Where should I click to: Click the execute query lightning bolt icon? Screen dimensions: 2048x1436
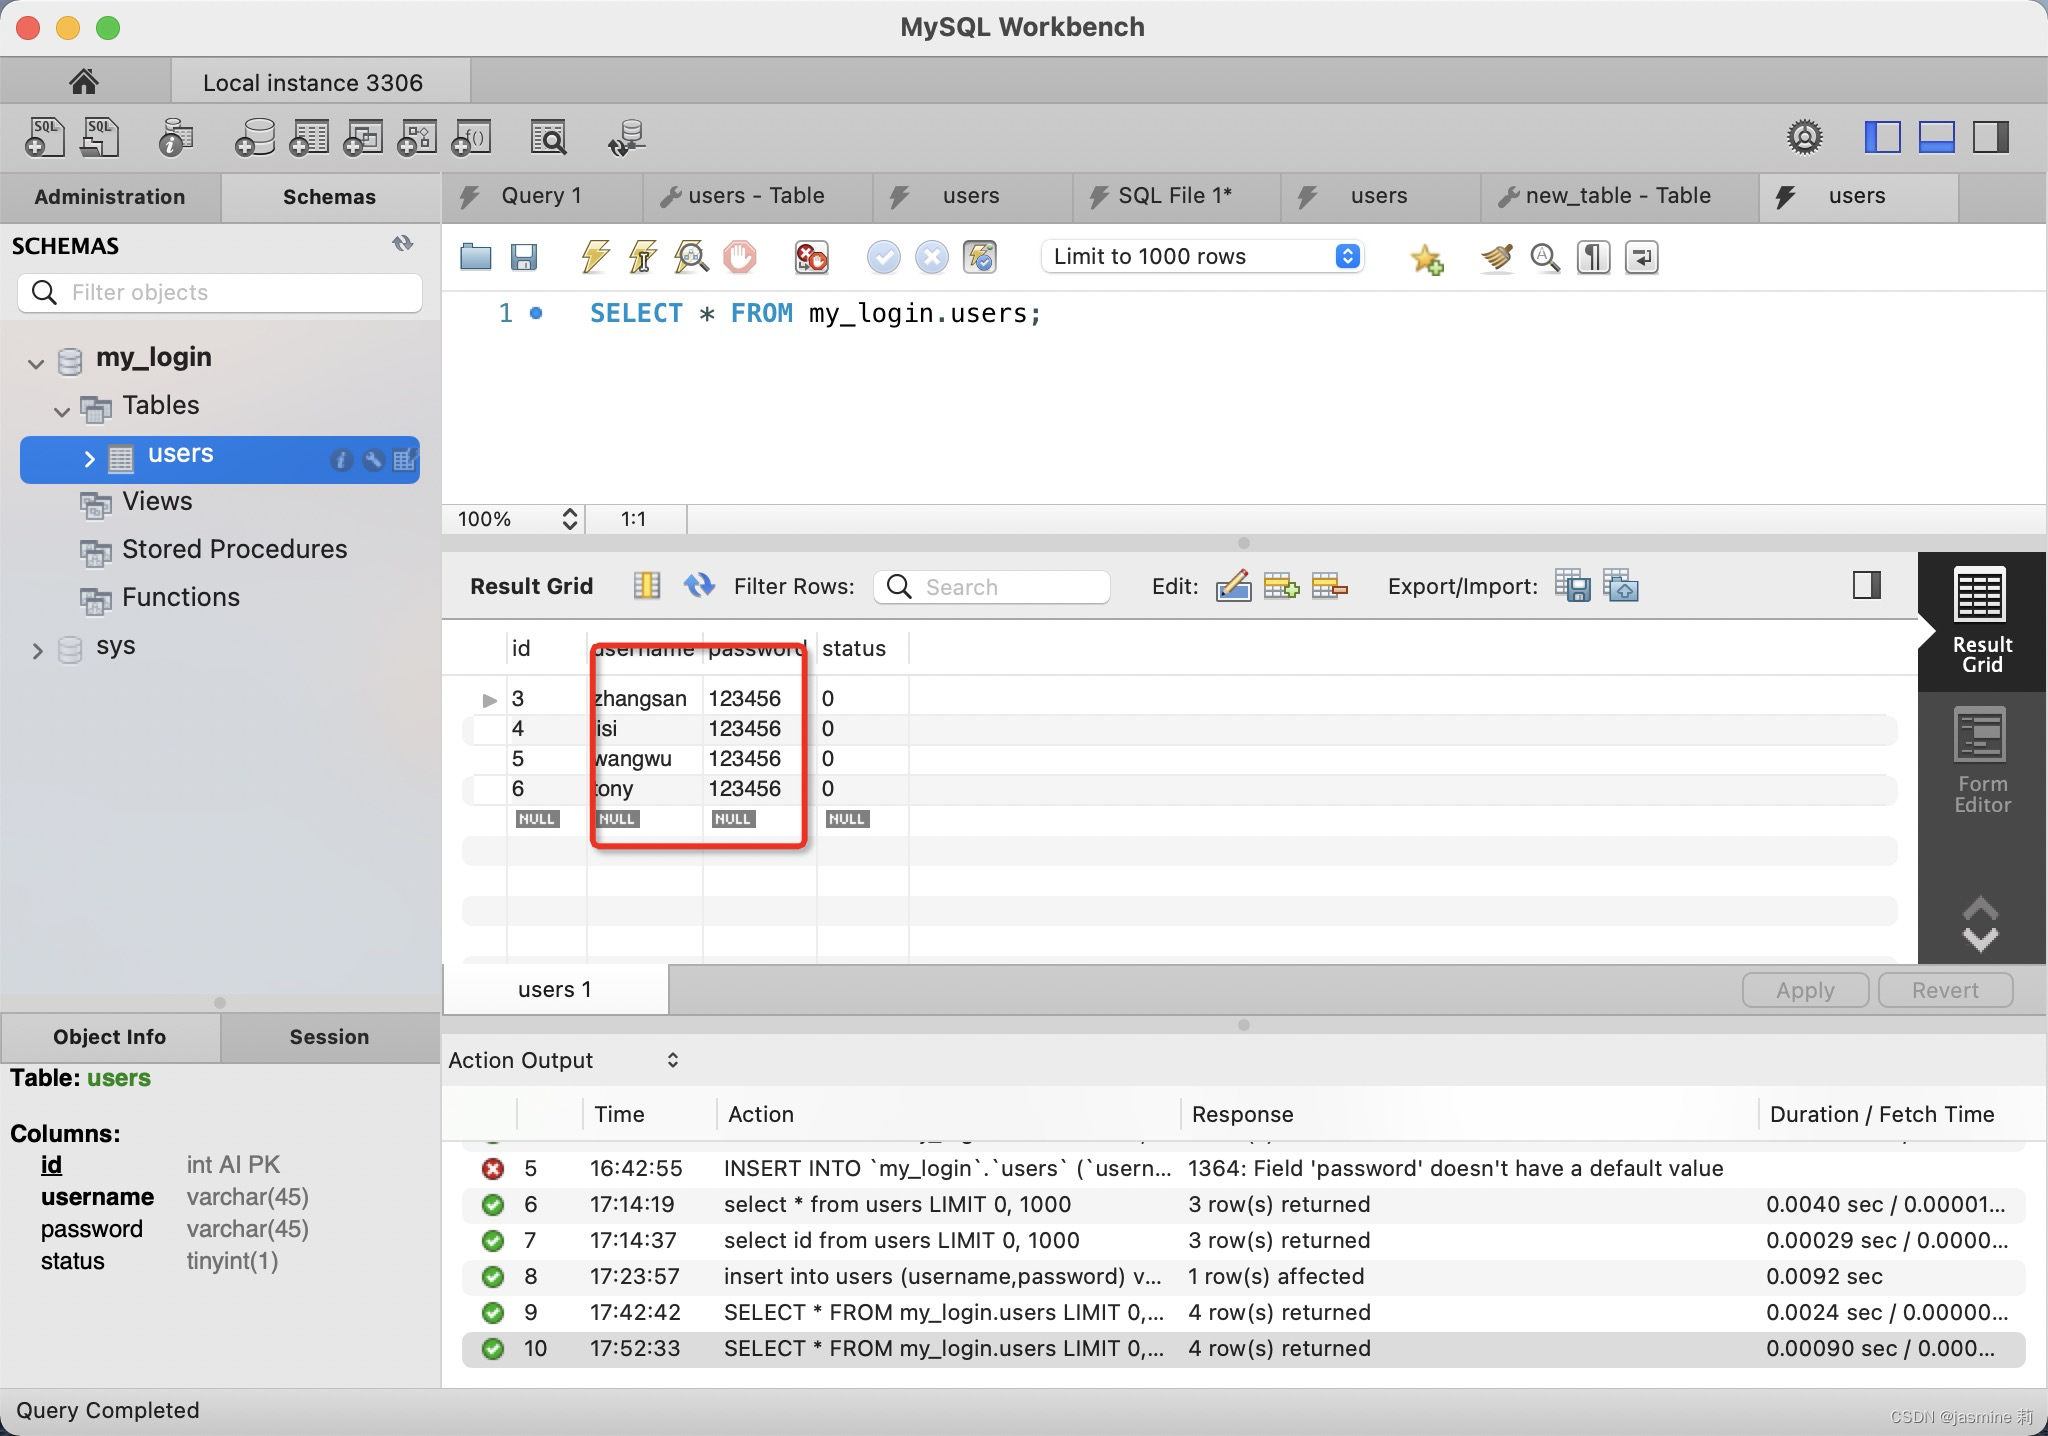point(595,257)
